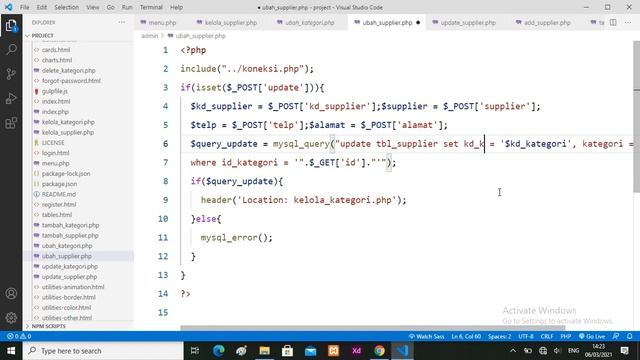Screen dimensions: 640x360
Task: Open LICENSE file in explorer
Action: [53, 142]
